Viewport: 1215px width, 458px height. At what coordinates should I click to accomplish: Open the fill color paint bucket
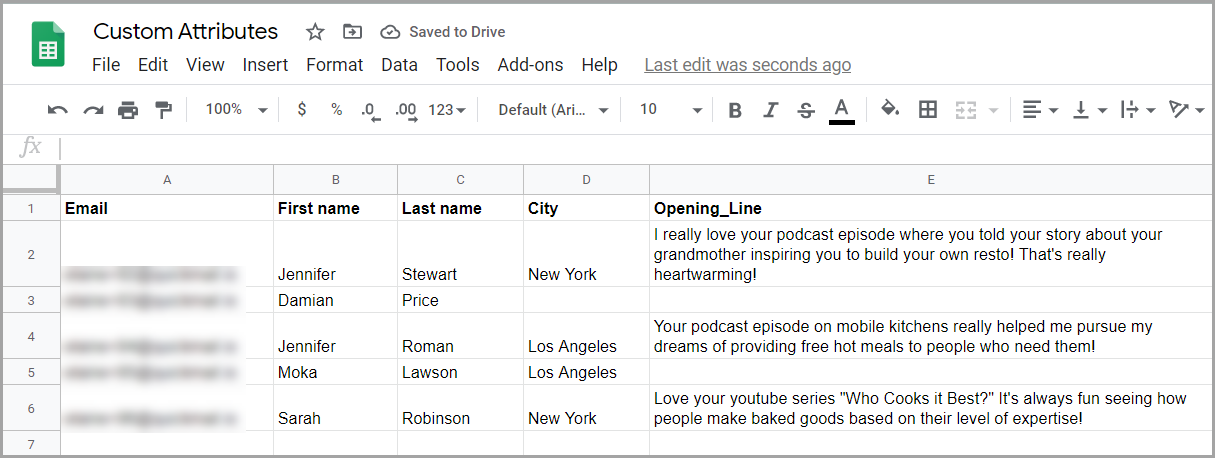(889, 109)
